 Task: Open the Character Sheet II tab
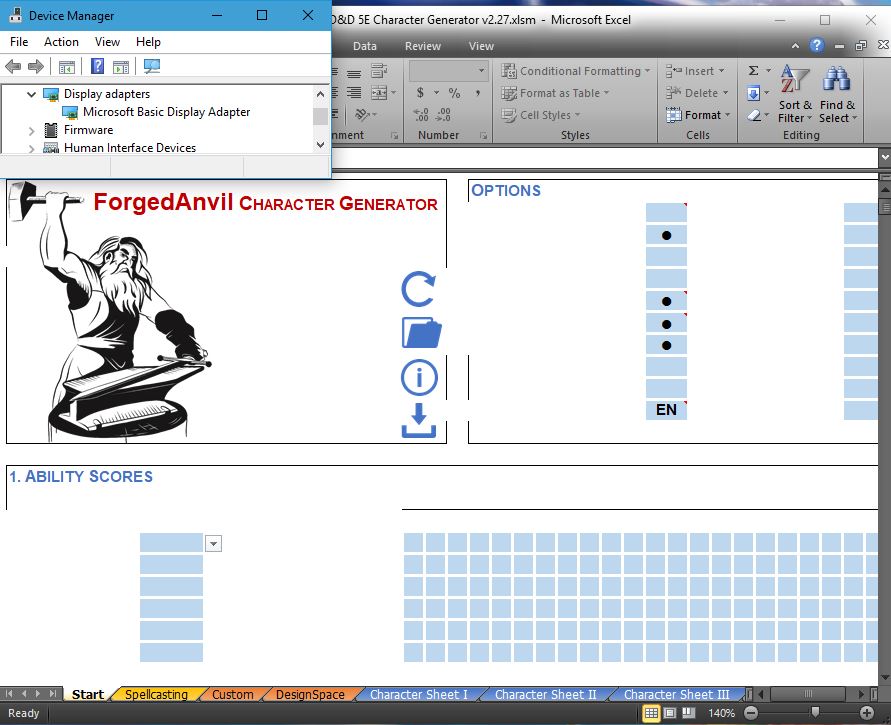(x=546, y=694)
